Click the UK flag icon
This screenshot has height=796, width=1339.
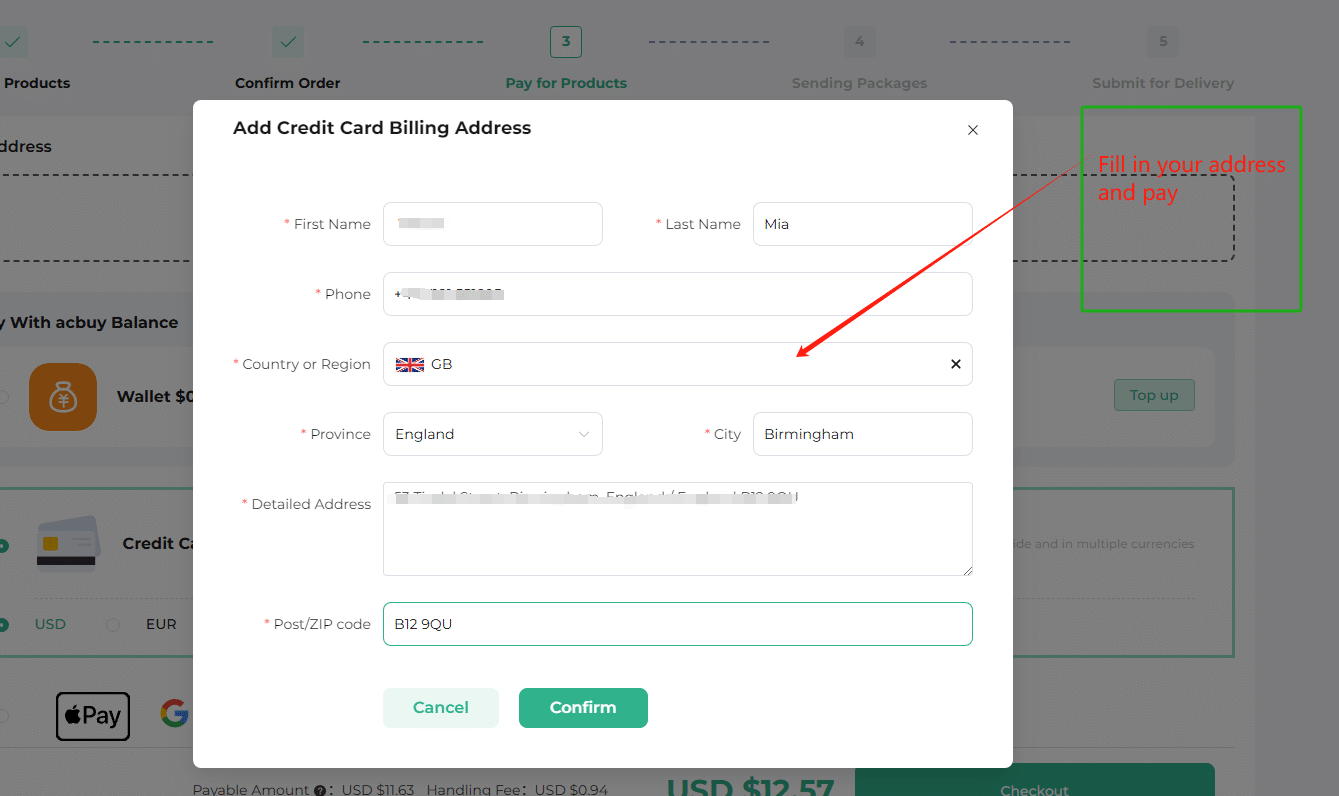[x=410, y=365]
